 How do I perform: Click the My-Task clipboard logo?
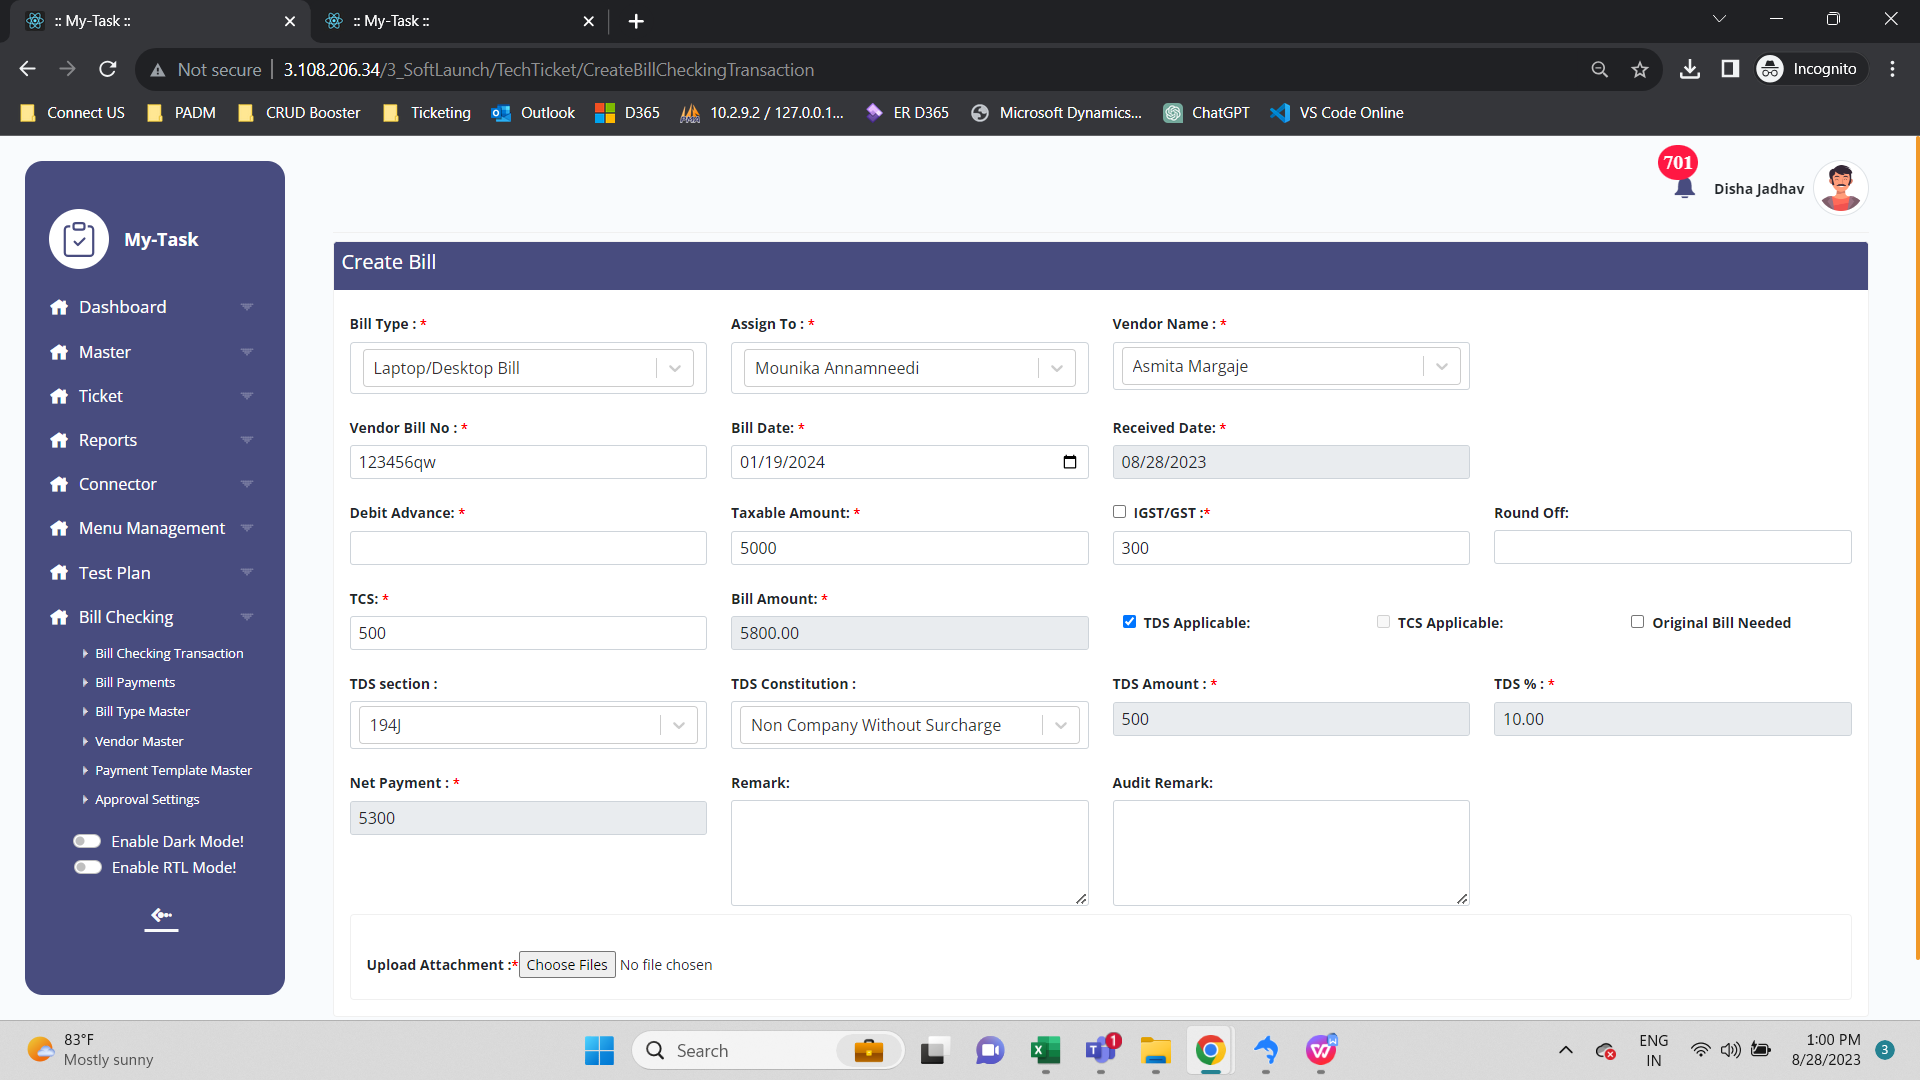click(79, 239)
